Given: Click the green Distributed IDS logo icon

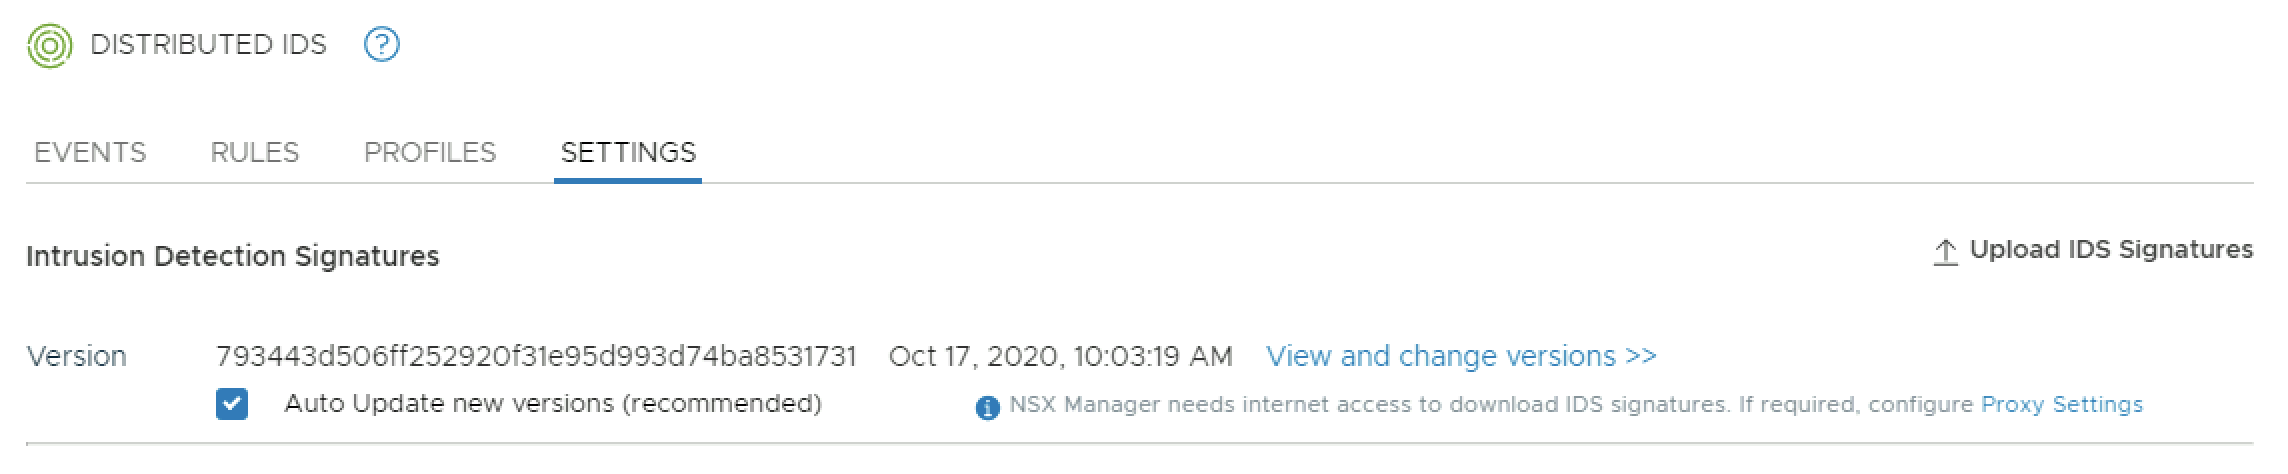Looking at the screenshot, I should click(49, 46).
